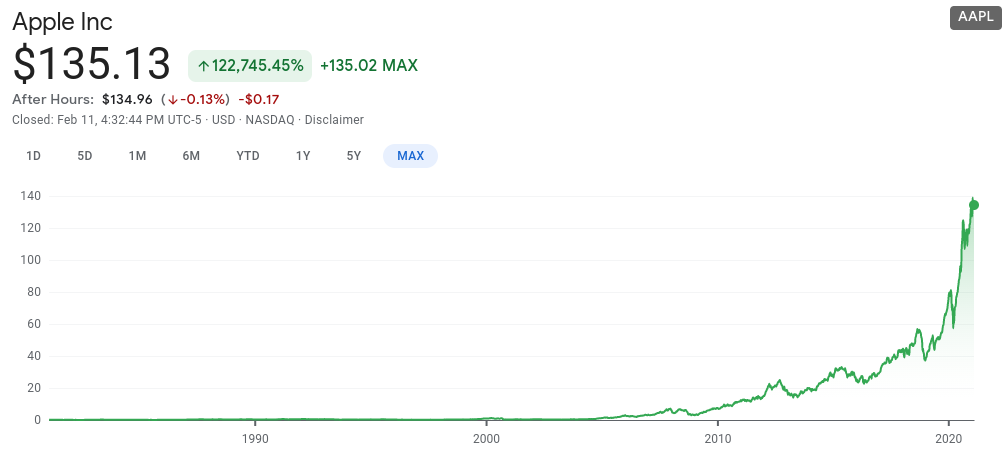Click the green up-arrow icon in percentage badge

pos(203,66)
